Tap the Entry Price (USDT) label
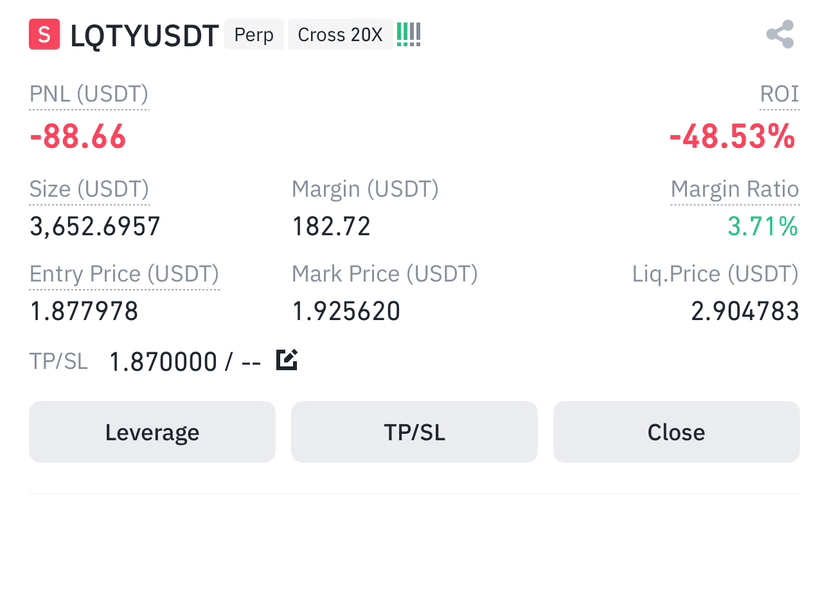The height and width of the screenshot is (599, 829). [124, 274]
